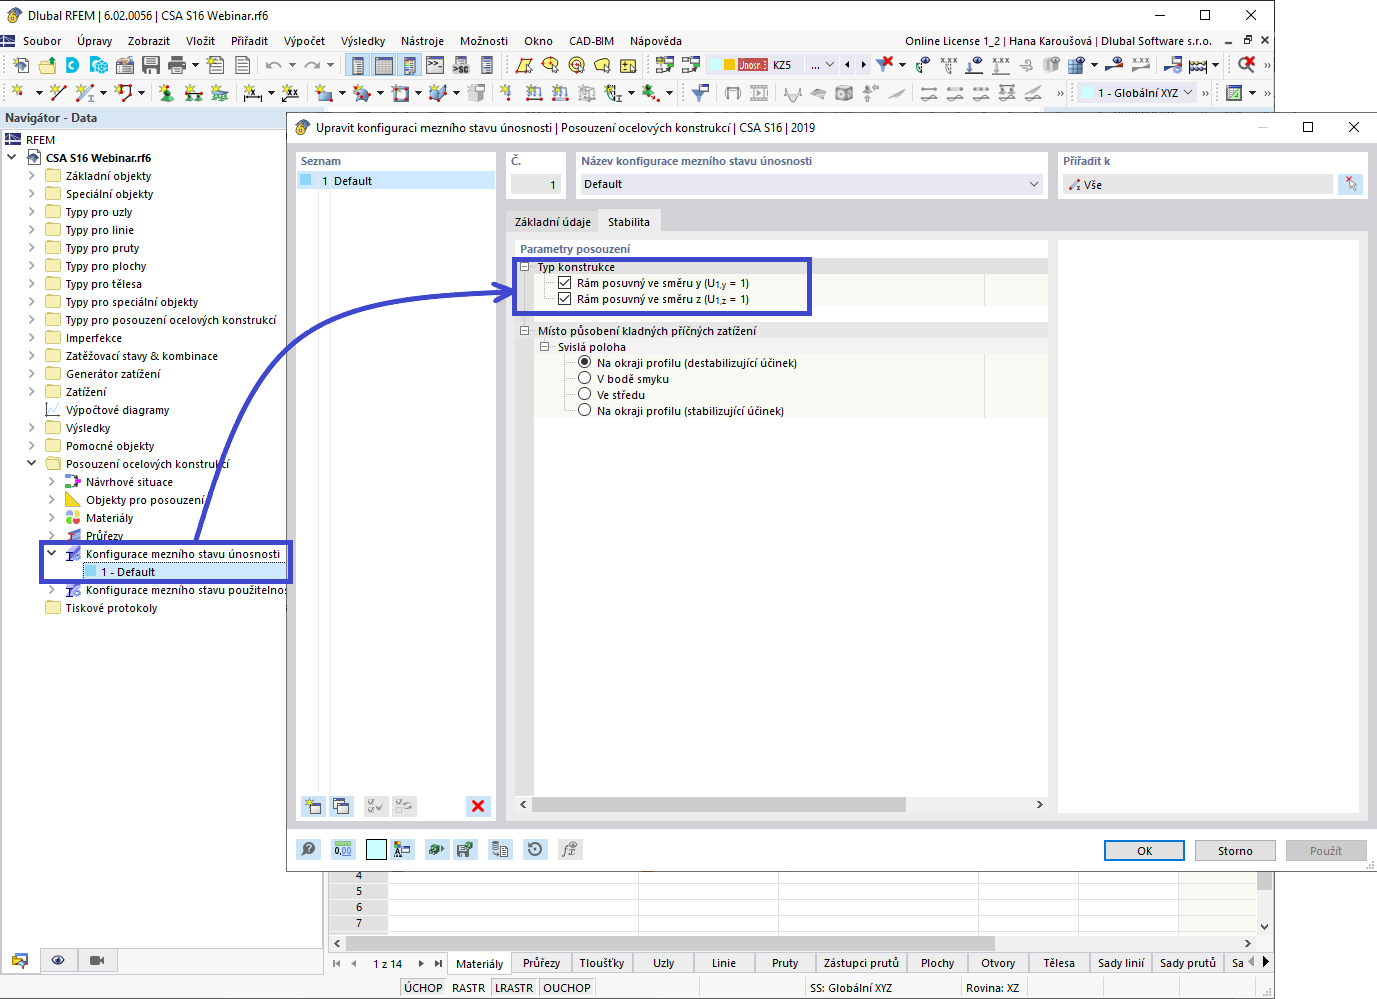Click the table view icon in toolbar
This screenshot has height=999, width=1377.
383,65
